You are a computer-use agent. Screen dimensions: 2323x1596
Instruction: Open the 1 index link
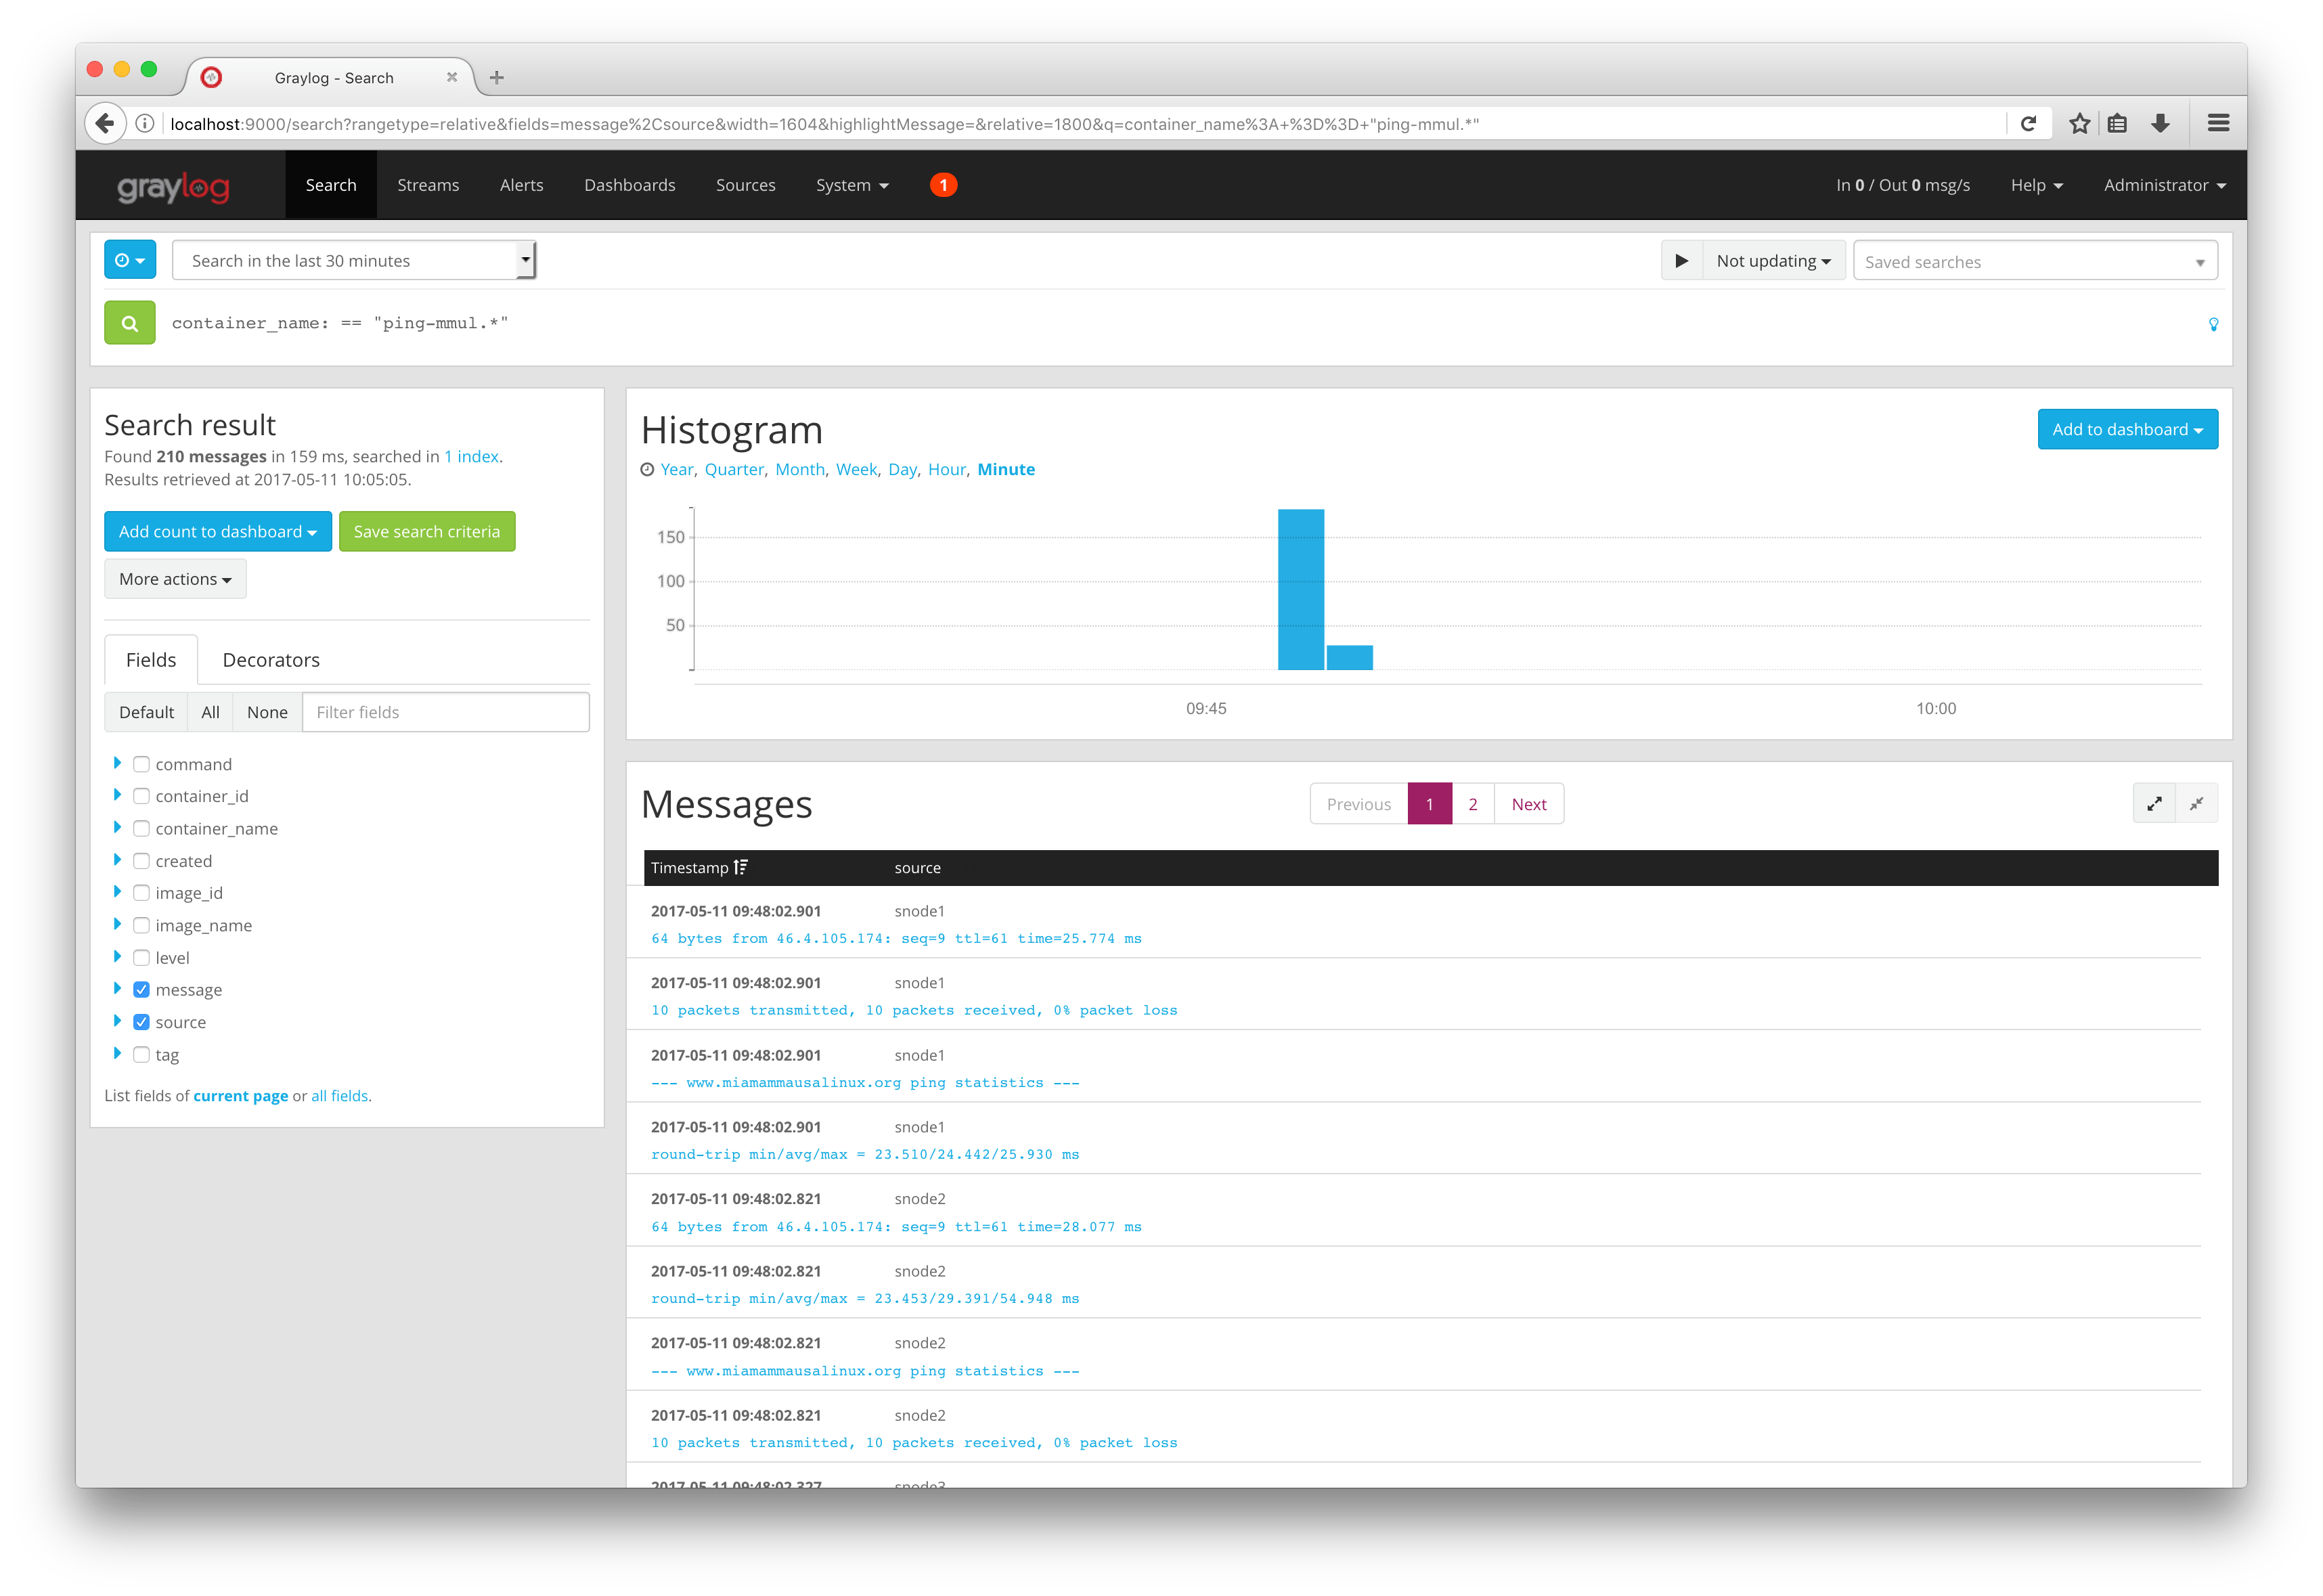point(471,456)
